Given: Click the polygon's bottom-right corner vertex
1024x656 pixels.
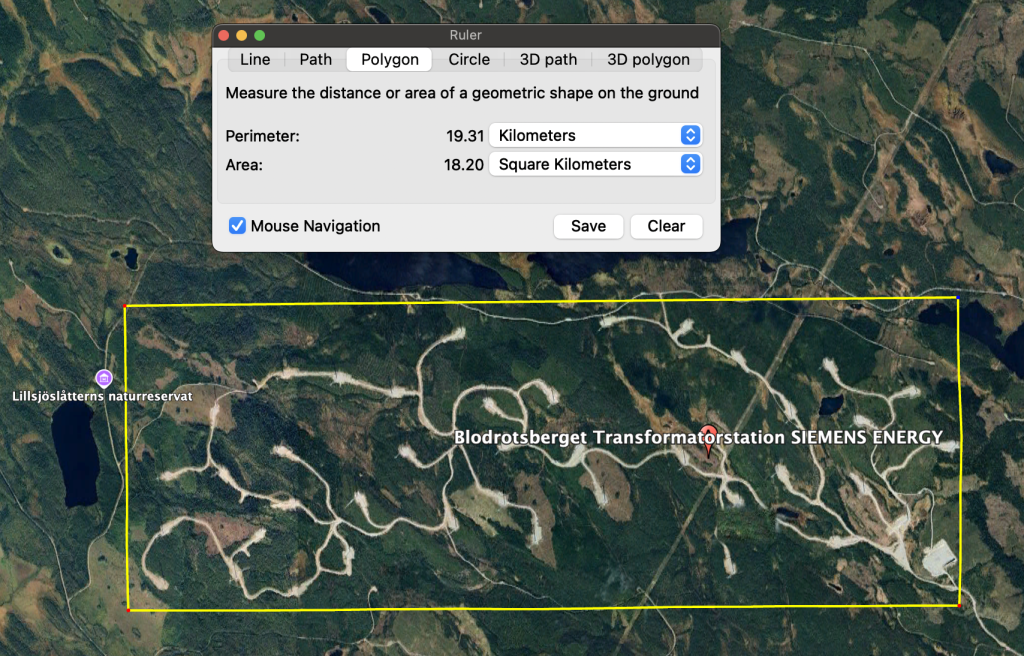Looking at the screenshot, I should (959, 606).
